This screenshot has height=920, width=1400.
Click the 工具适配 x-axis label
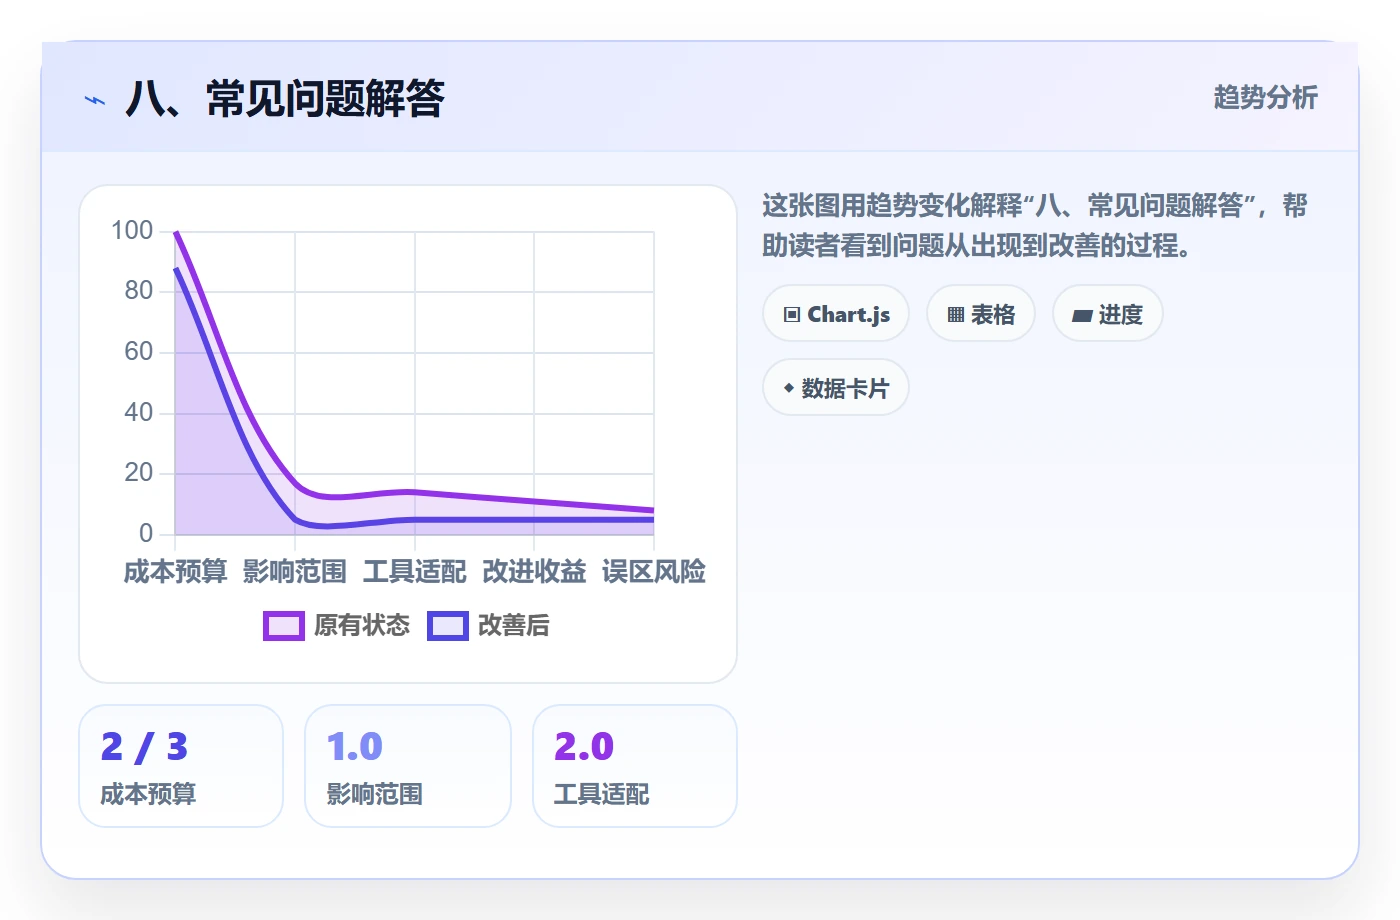click(x=415, y=572)
